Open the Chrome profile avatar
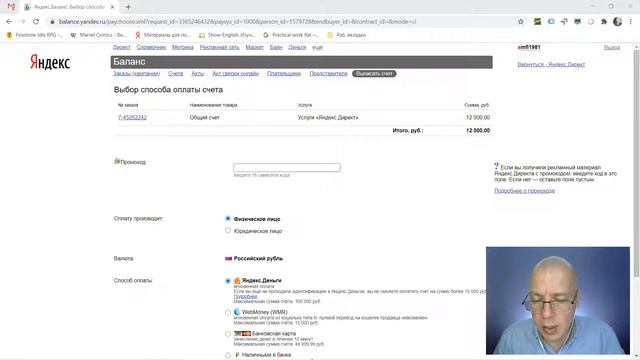Screen dimensions: 640x360 click(618, 22)
